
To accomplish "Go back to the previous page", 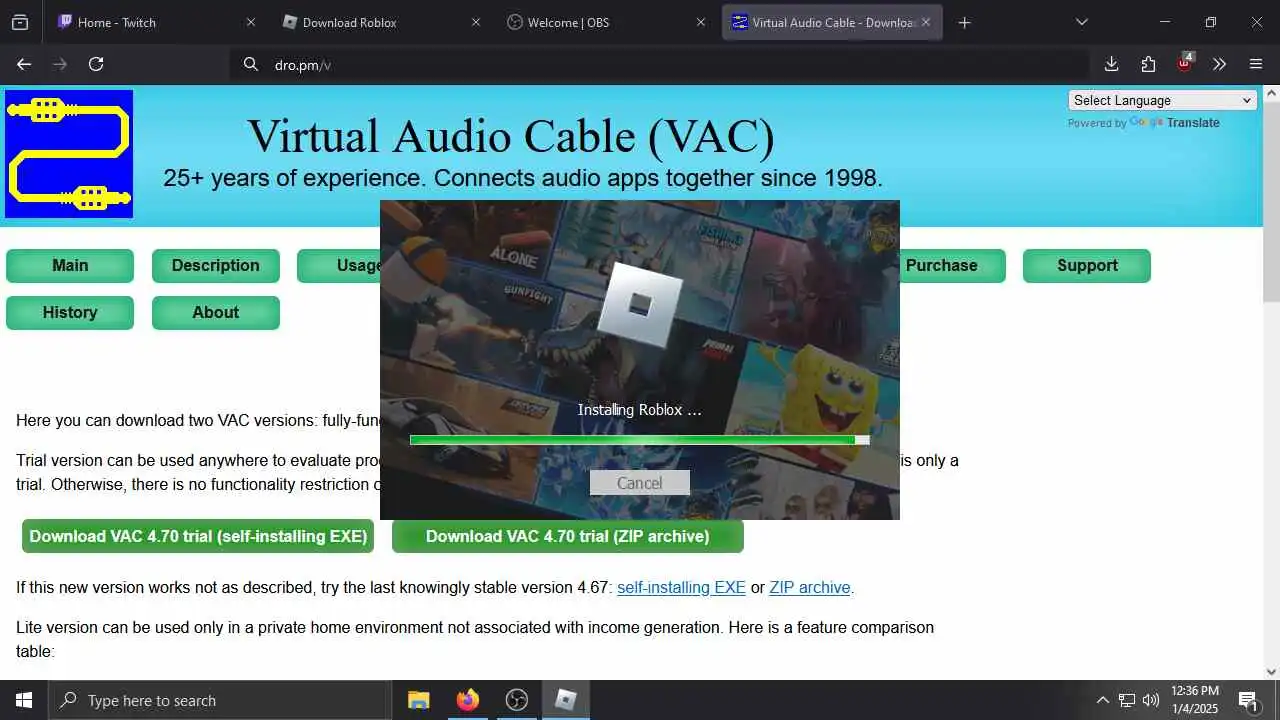I will pyautogui.click(x=24, y=64).
